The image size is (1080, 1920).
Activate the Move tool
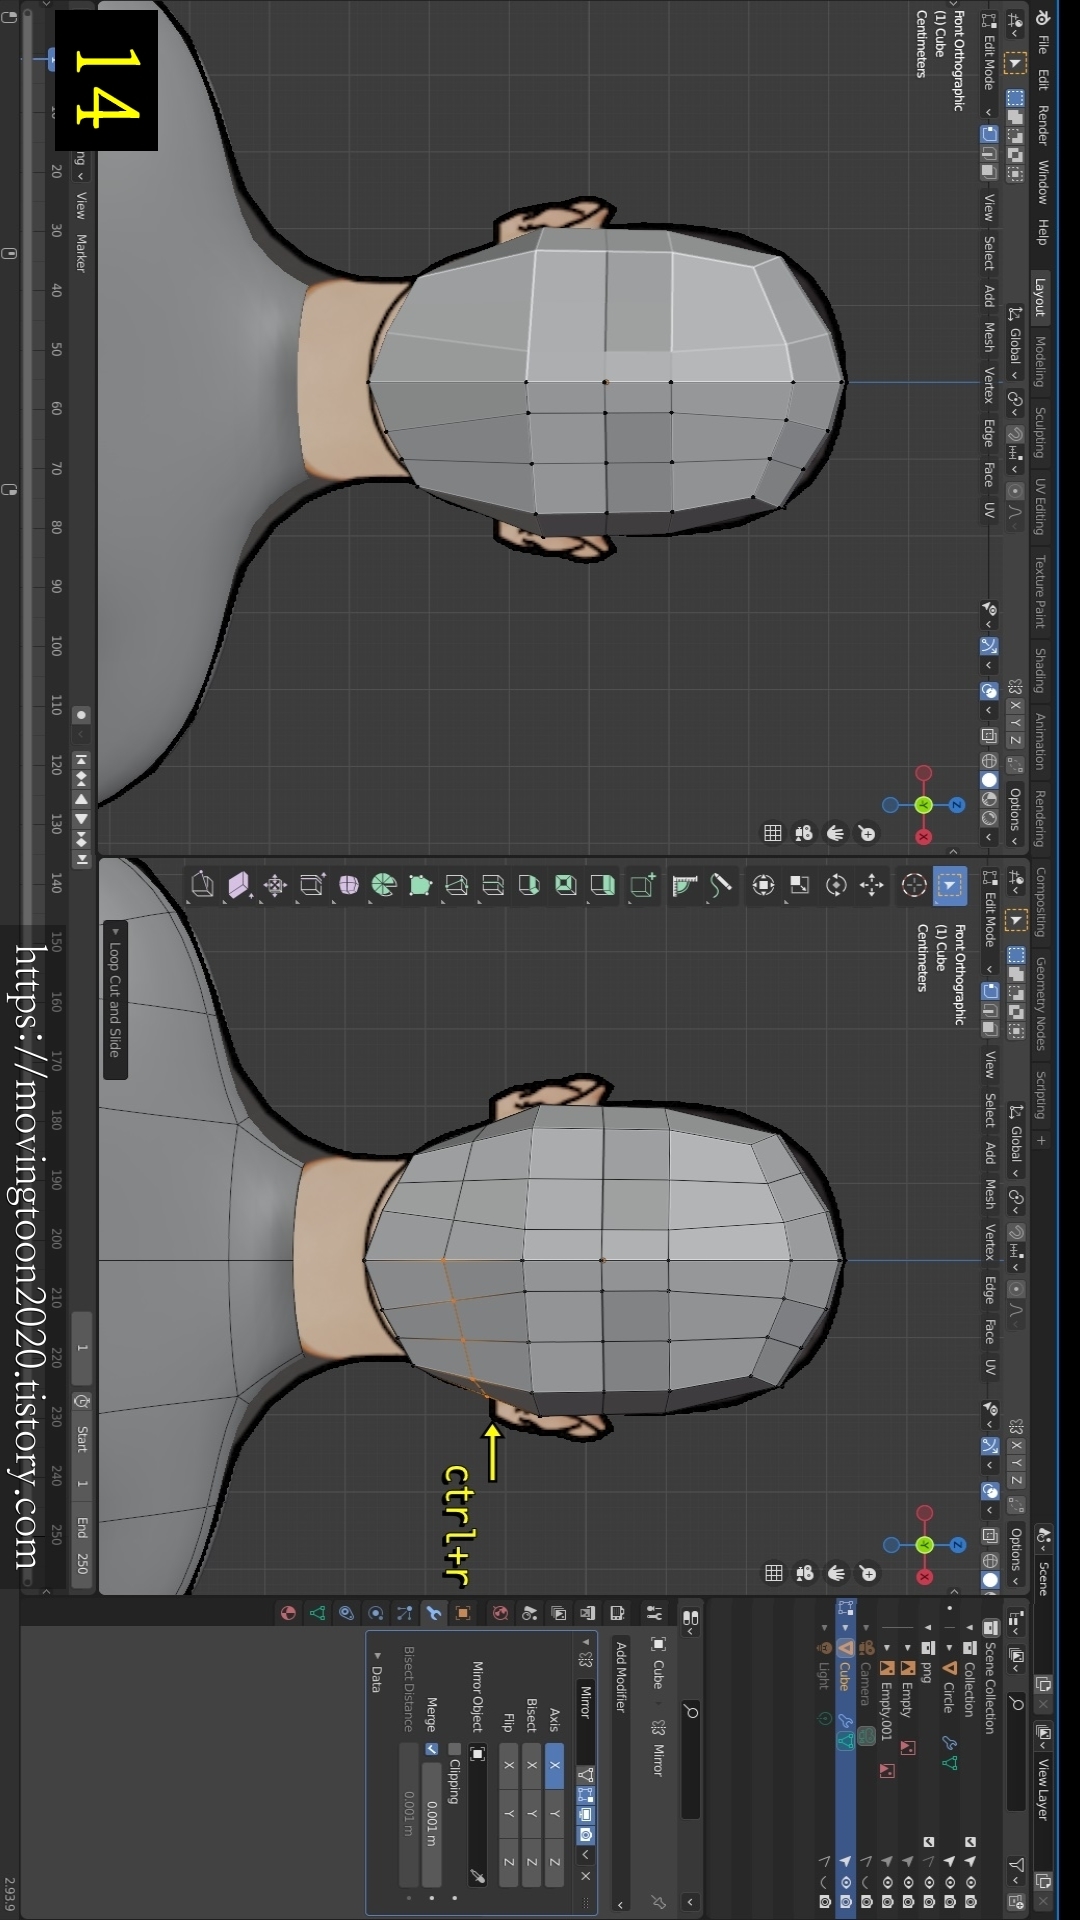(872, 885)
